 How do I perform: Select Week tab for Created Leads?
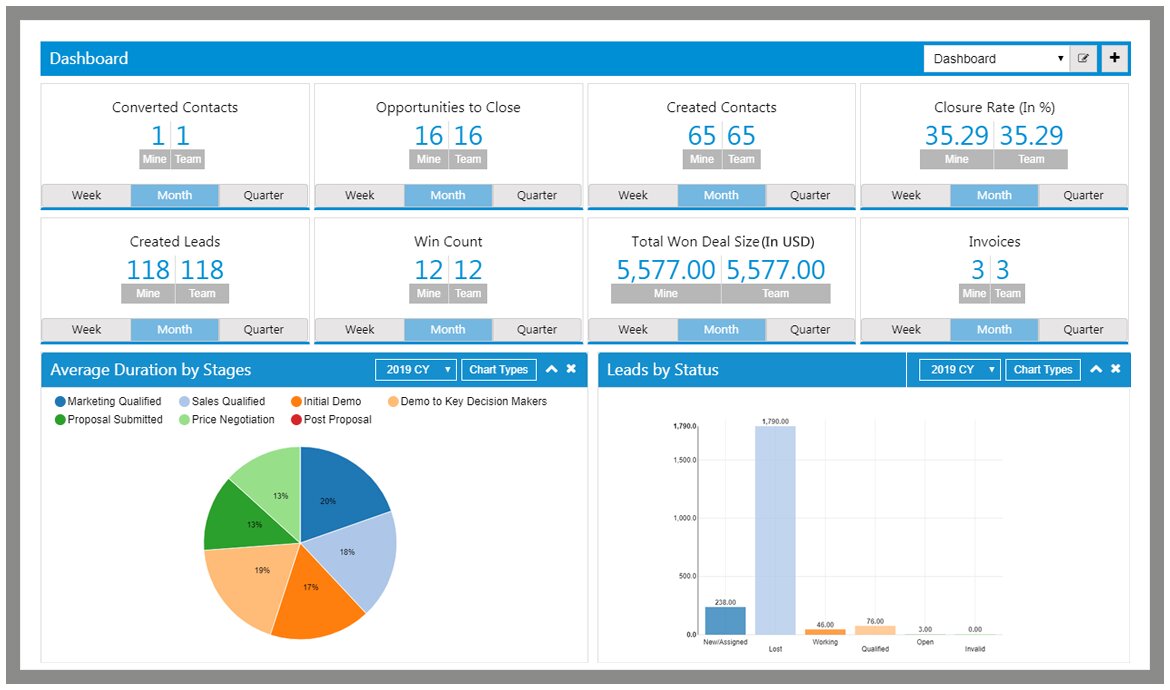pyautogui.click(x=86, y=329)
